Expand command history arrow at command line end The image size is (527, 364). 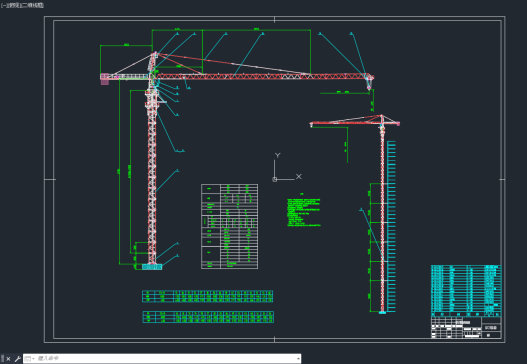(x=298, y=359)
